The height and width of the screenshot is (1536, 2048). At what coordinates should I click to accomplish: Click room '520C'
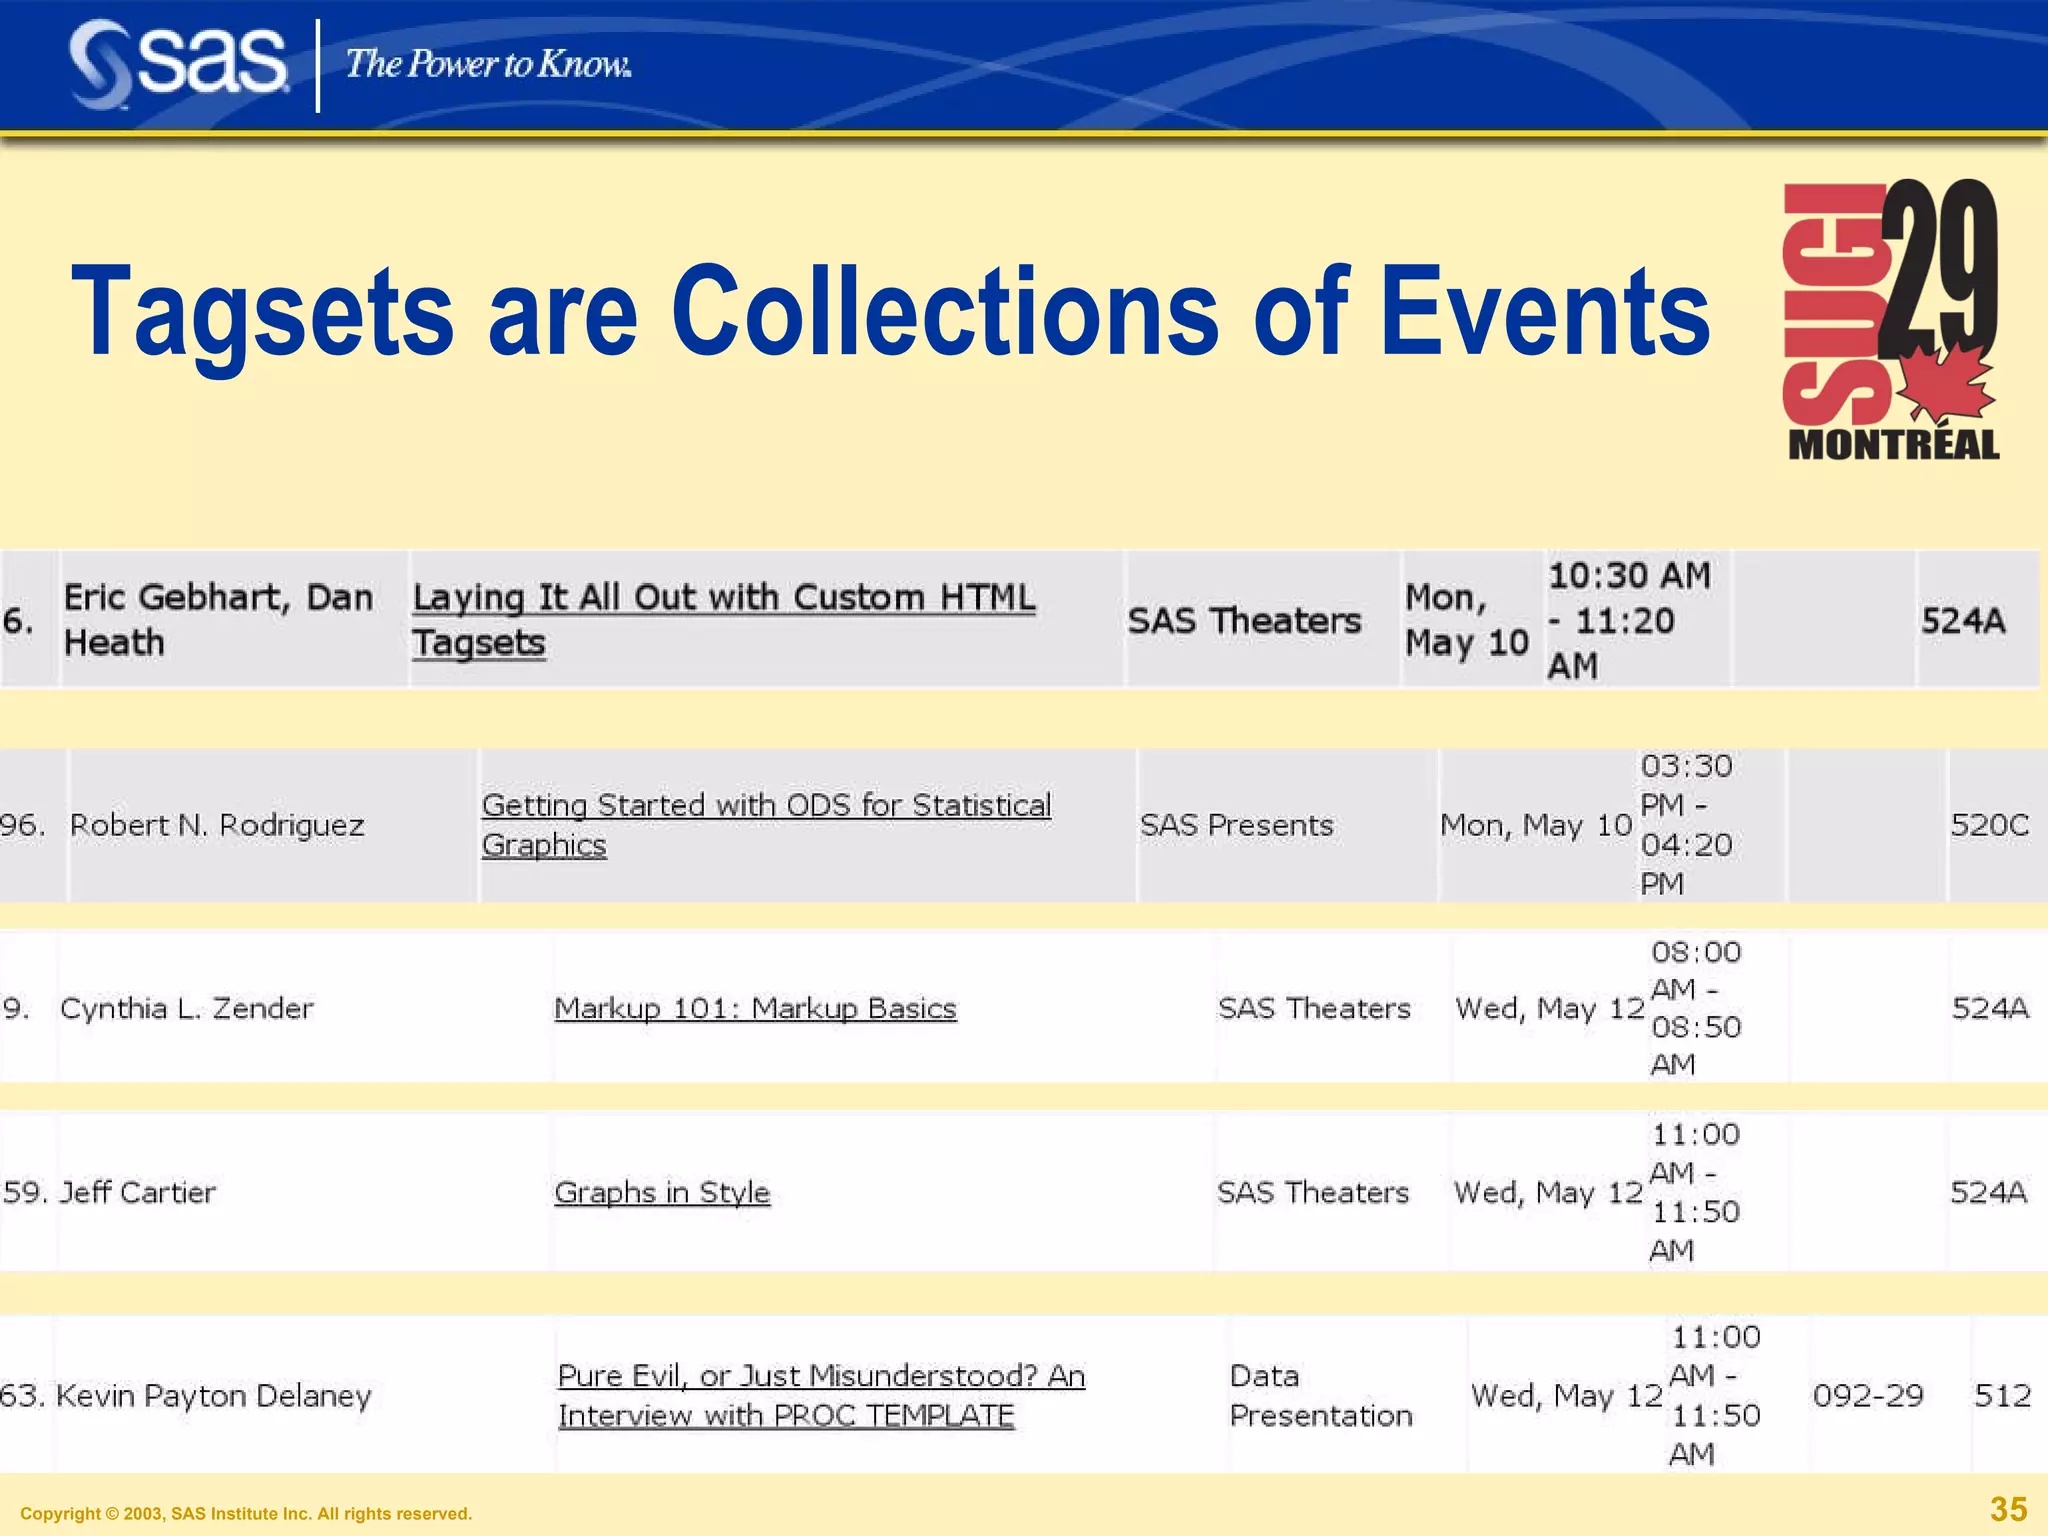coord(1990,825)
